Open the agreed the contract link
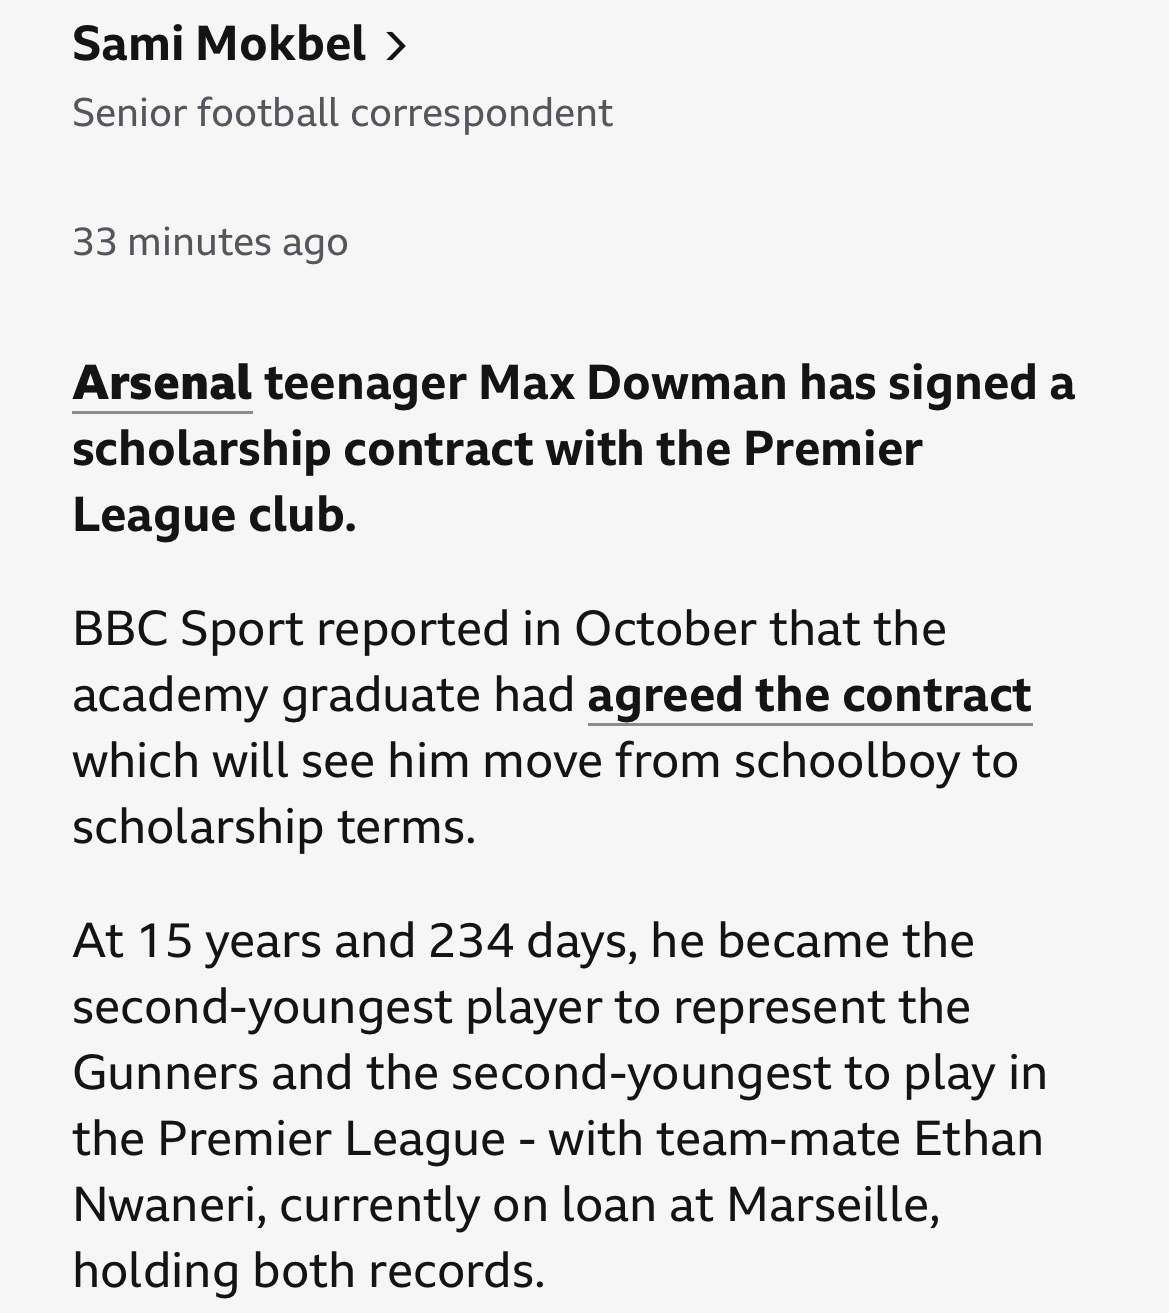This screenshot has width=1169, height=1313. coord(809,695)
